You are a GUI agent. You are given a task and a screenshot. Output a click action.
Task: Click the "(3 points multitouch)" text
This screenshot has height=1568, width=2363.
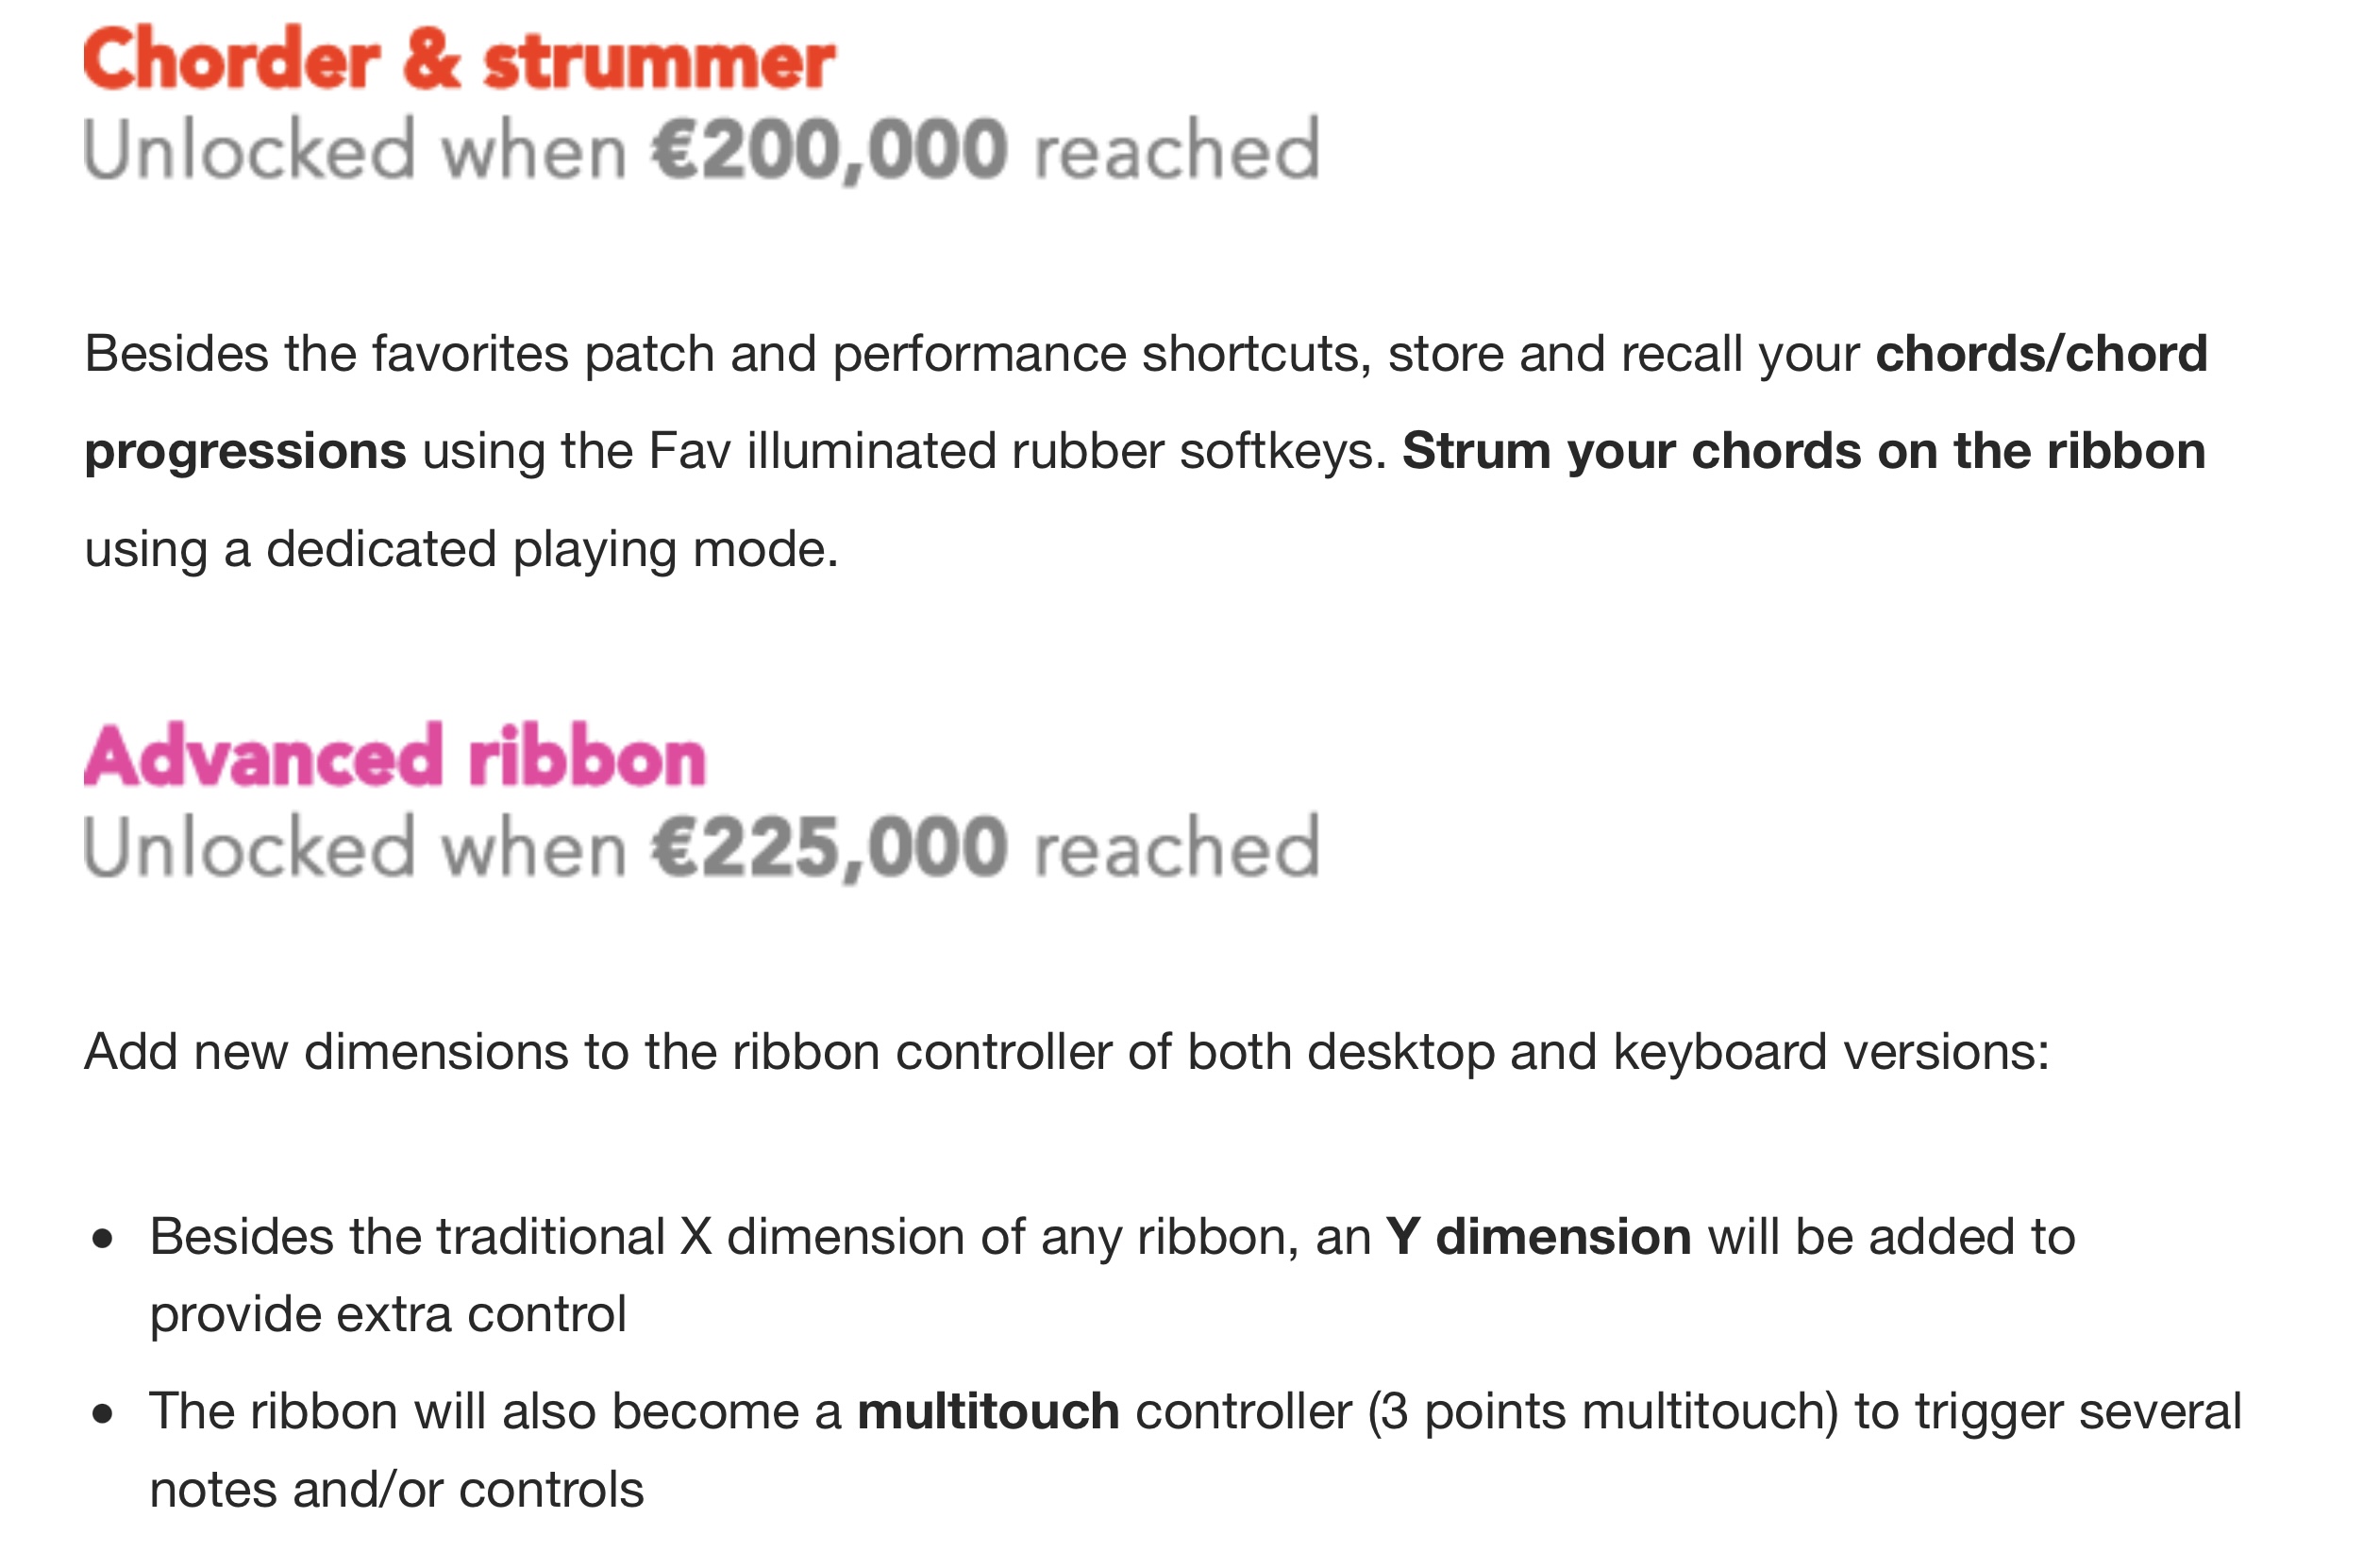point(1603,1412)
